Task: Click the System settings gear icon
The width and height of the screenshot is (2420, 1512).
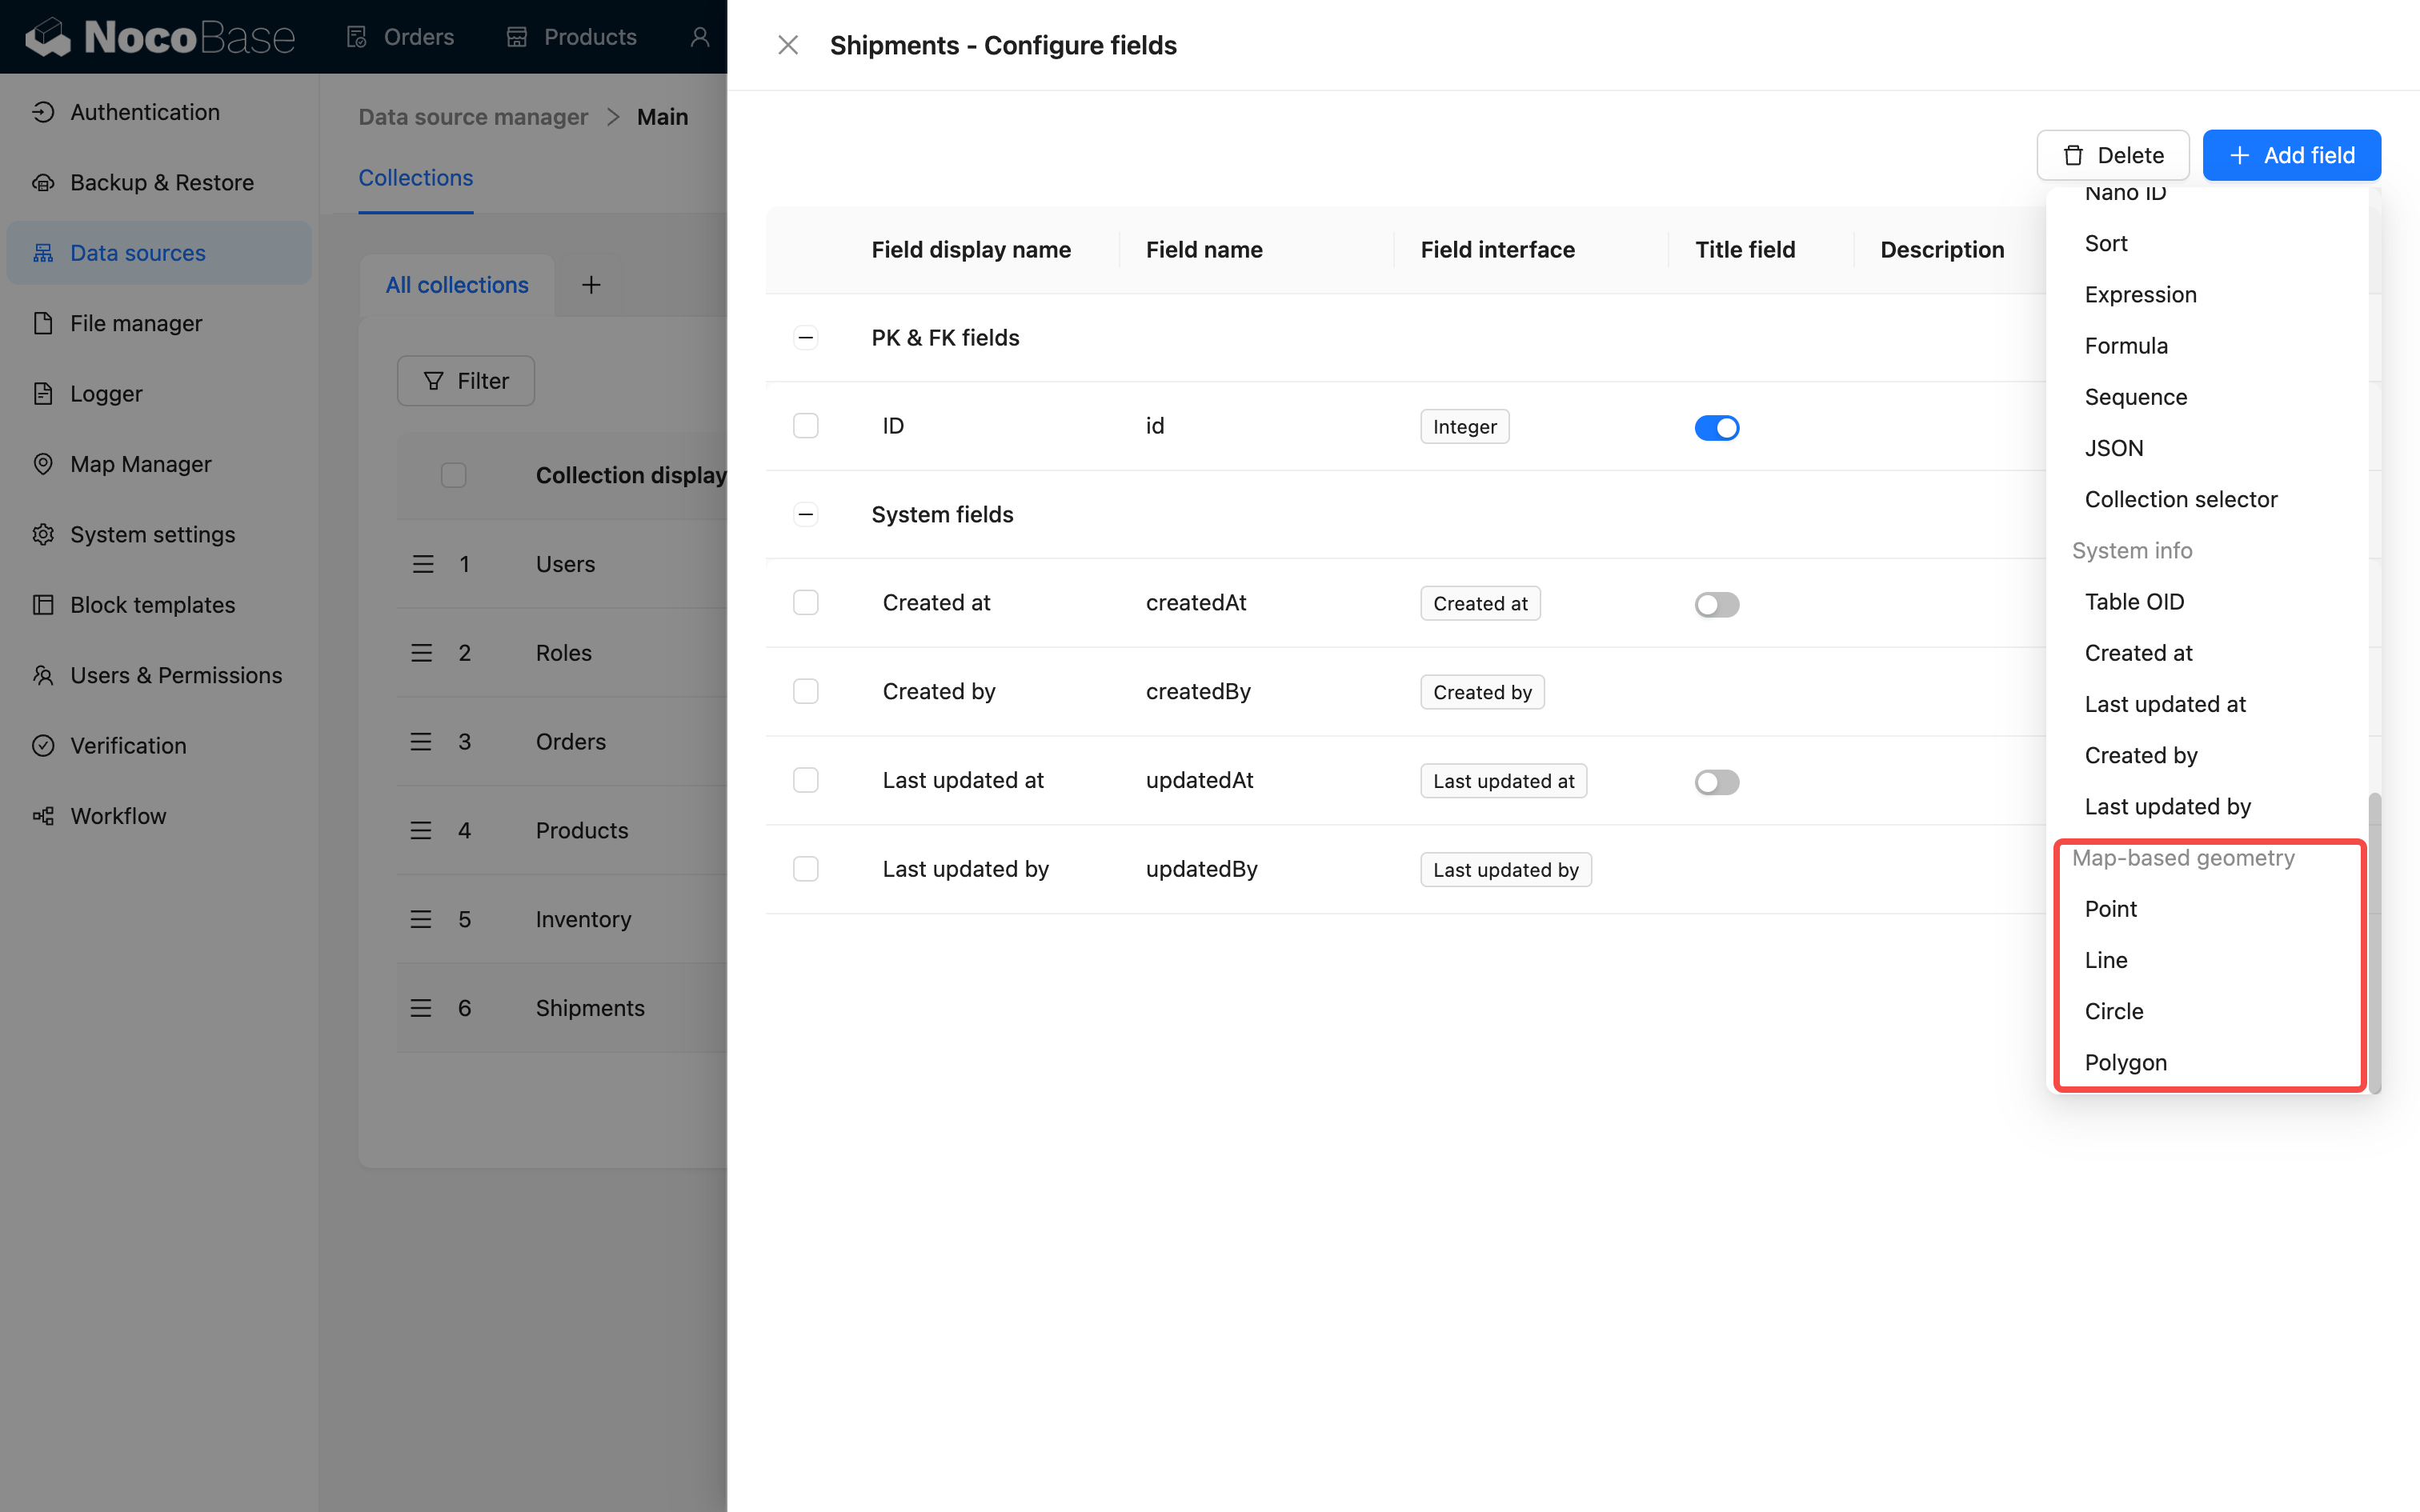Action: 43,534
